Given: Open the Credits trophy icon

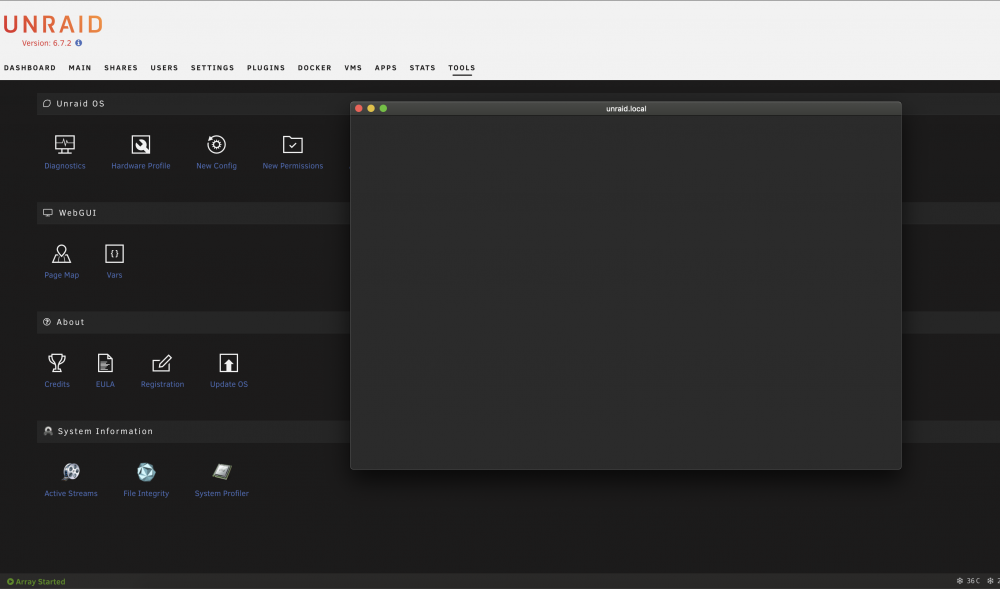Looking at the screenshot, I should tap(57, 363).
